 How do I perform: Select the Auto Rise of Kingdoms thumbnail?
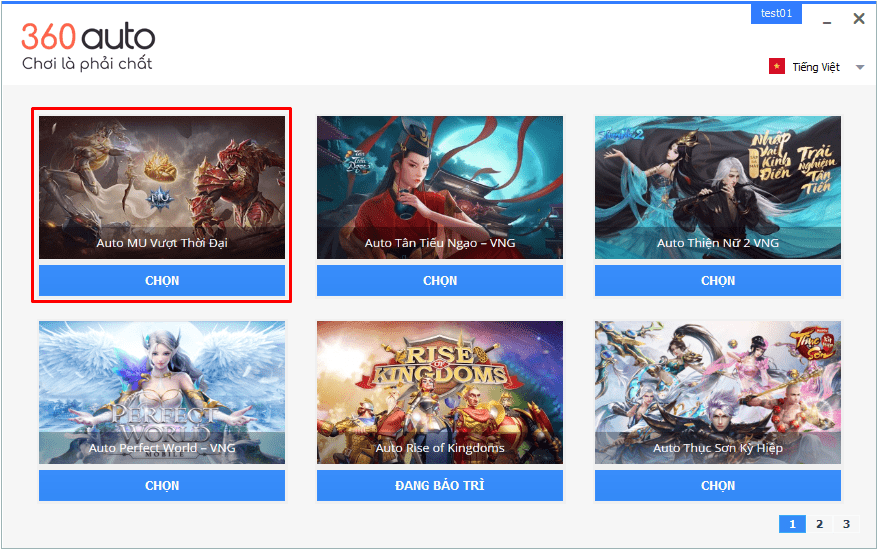point(440,392)
